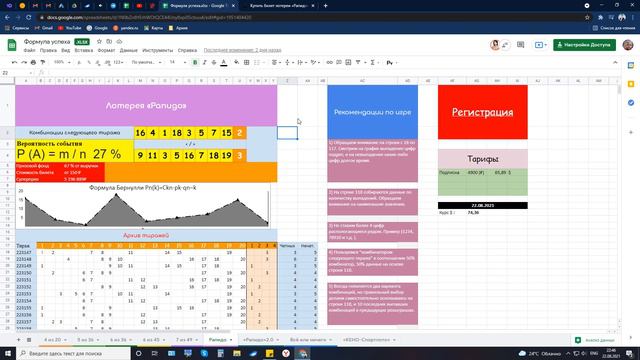Screen dimensions: 640x360
Task: Open text wrapping dropdown
Action: point(302,62)
